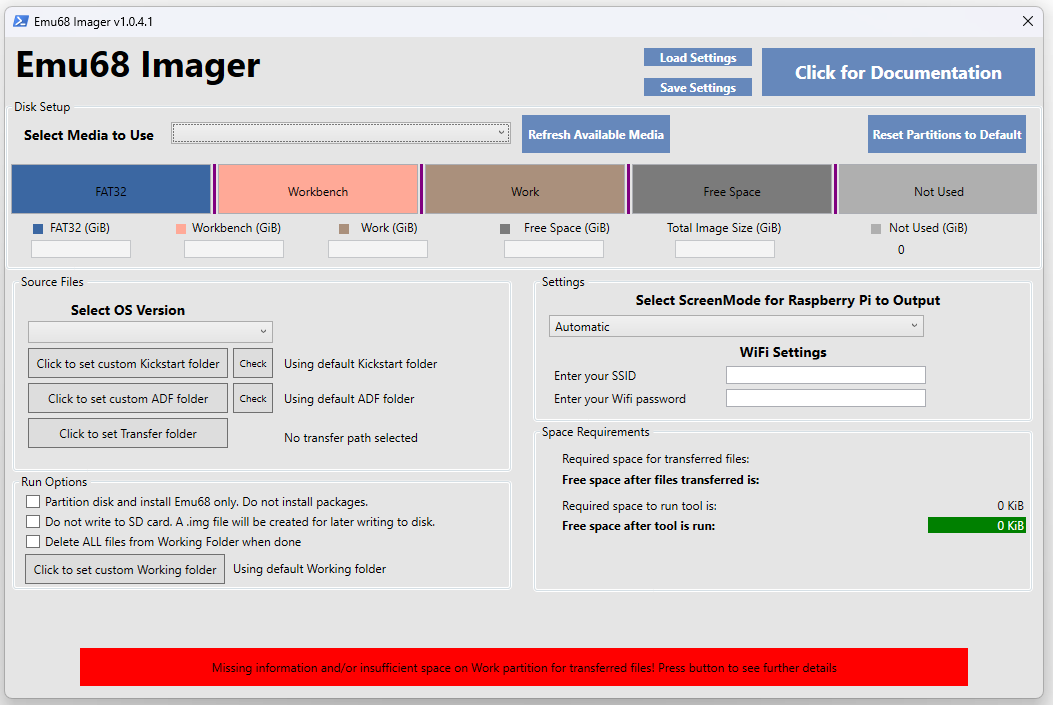1053x705 pixels.
Task: Reset Partitions to Default
Action: 947,134
